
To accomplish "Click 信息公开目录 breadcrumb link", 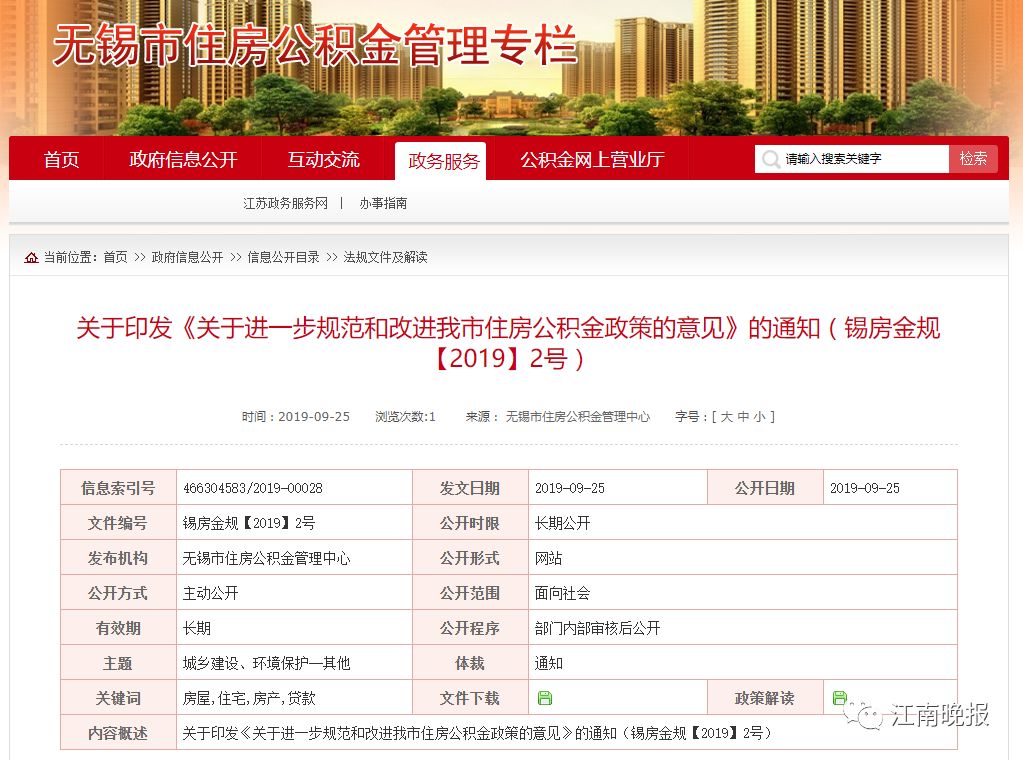I will click(283, 257).
